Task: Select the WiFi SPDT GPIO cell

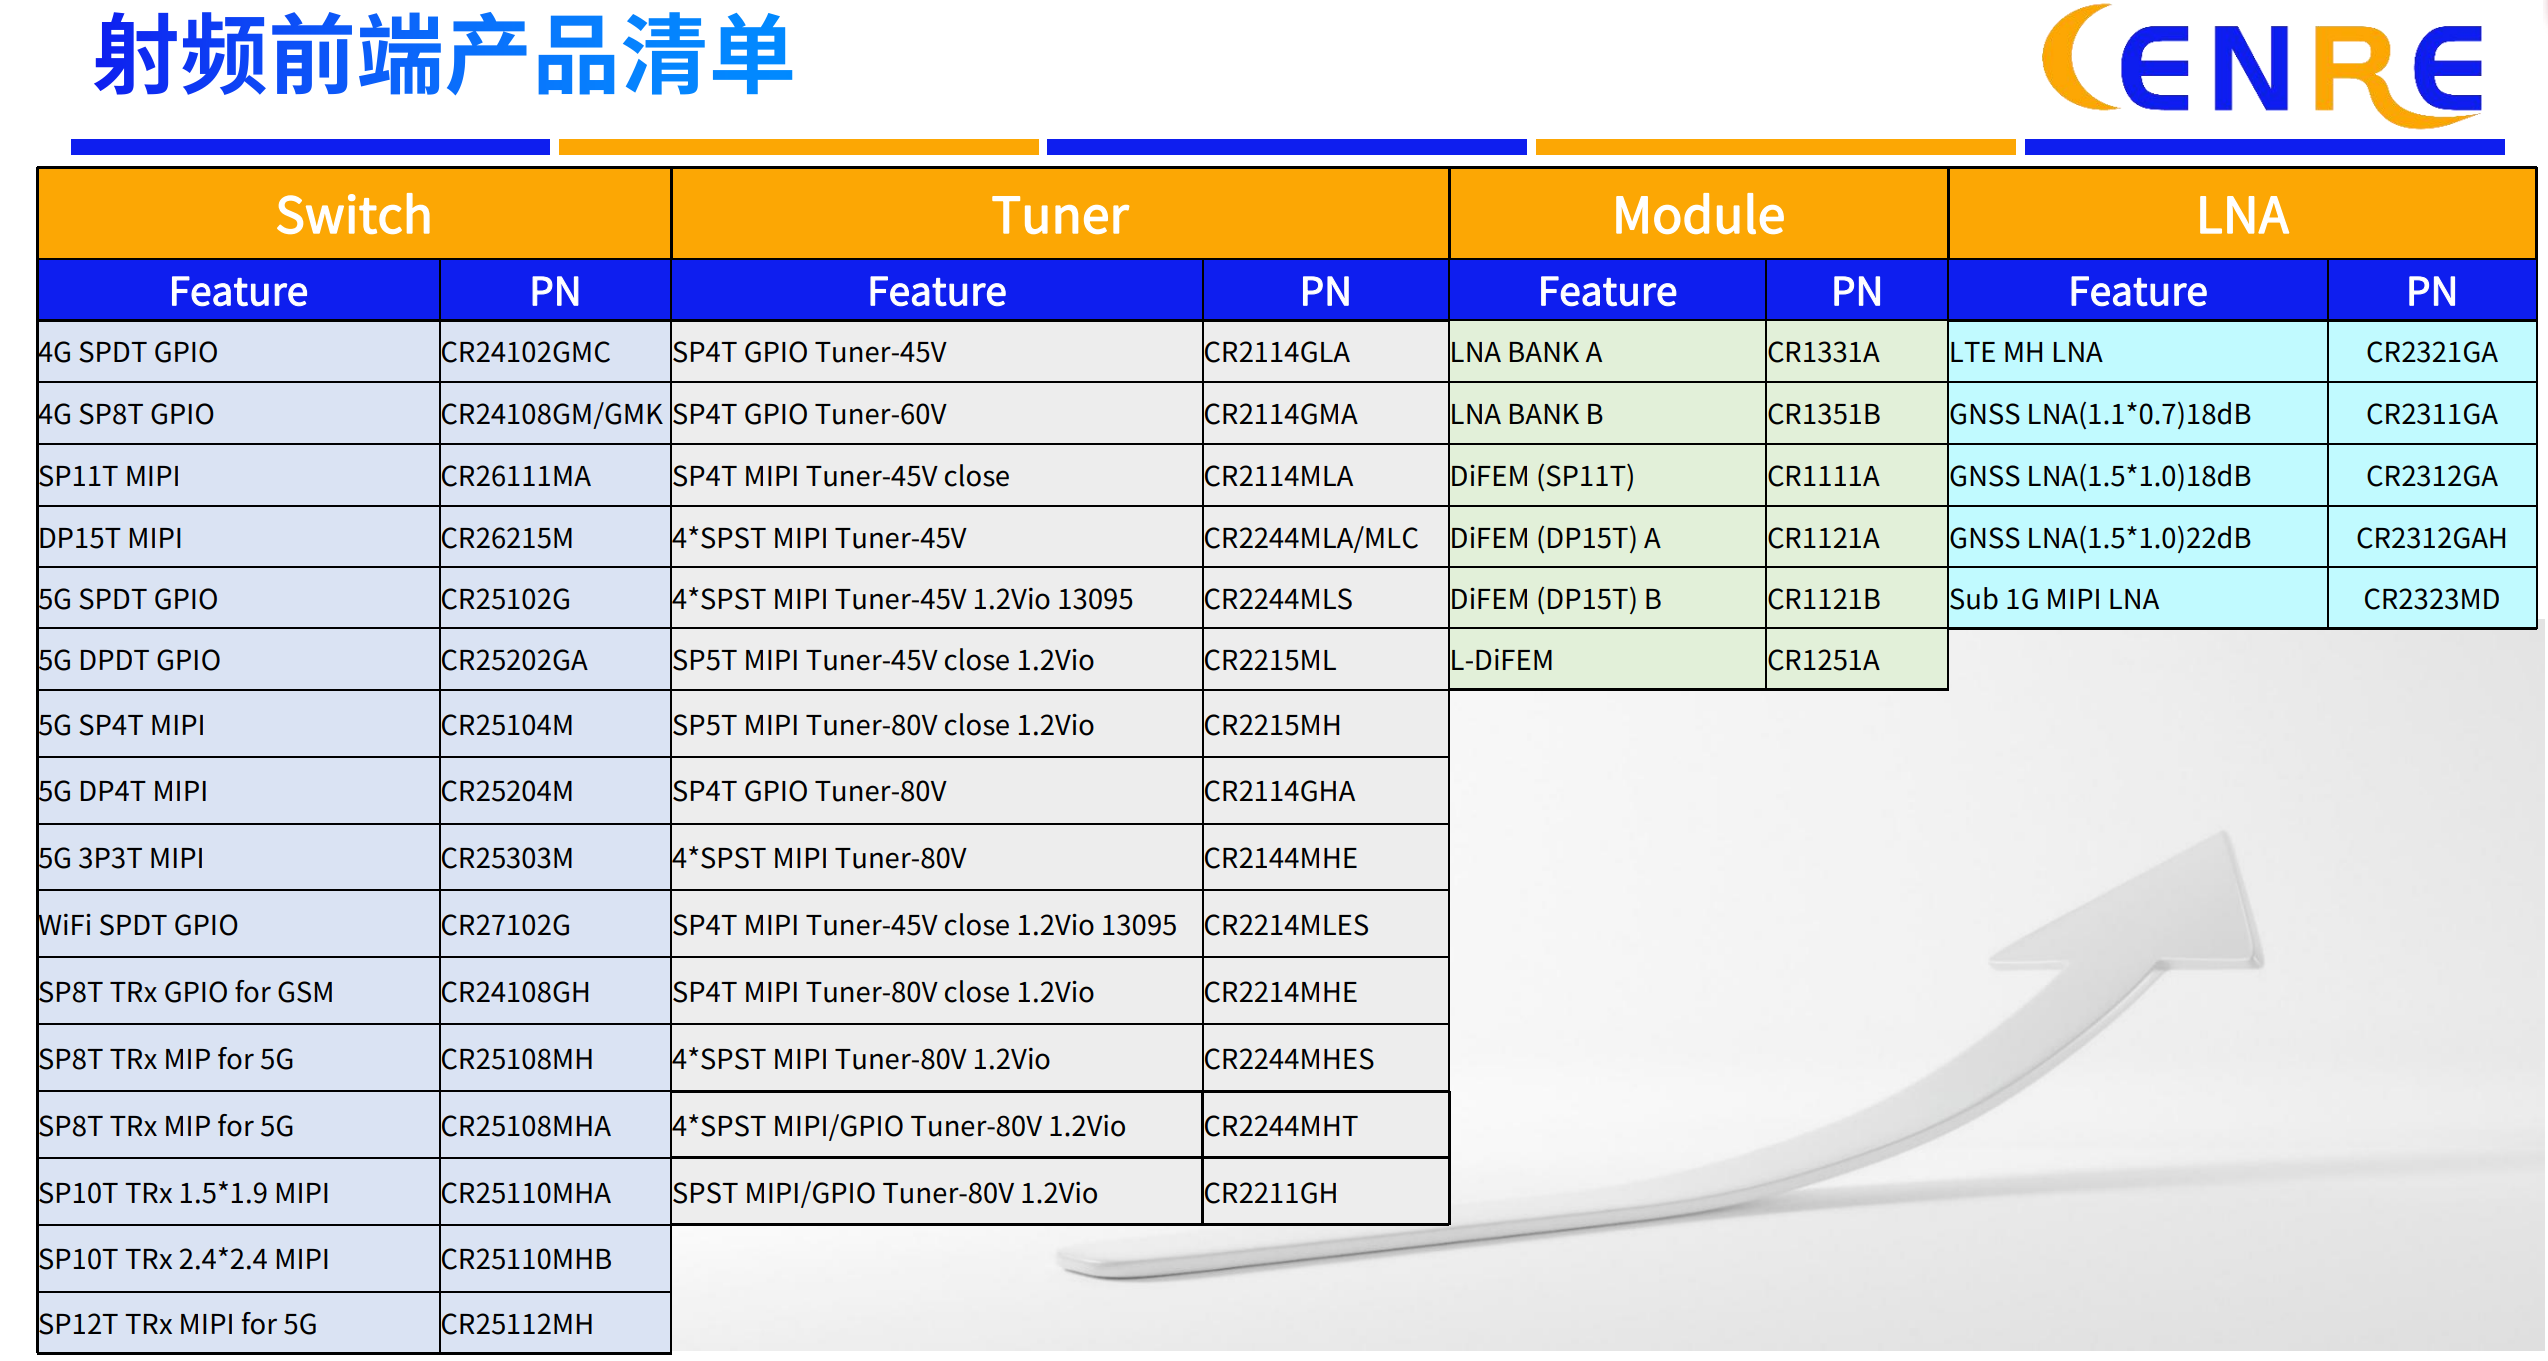Action: tap(239, 925)
